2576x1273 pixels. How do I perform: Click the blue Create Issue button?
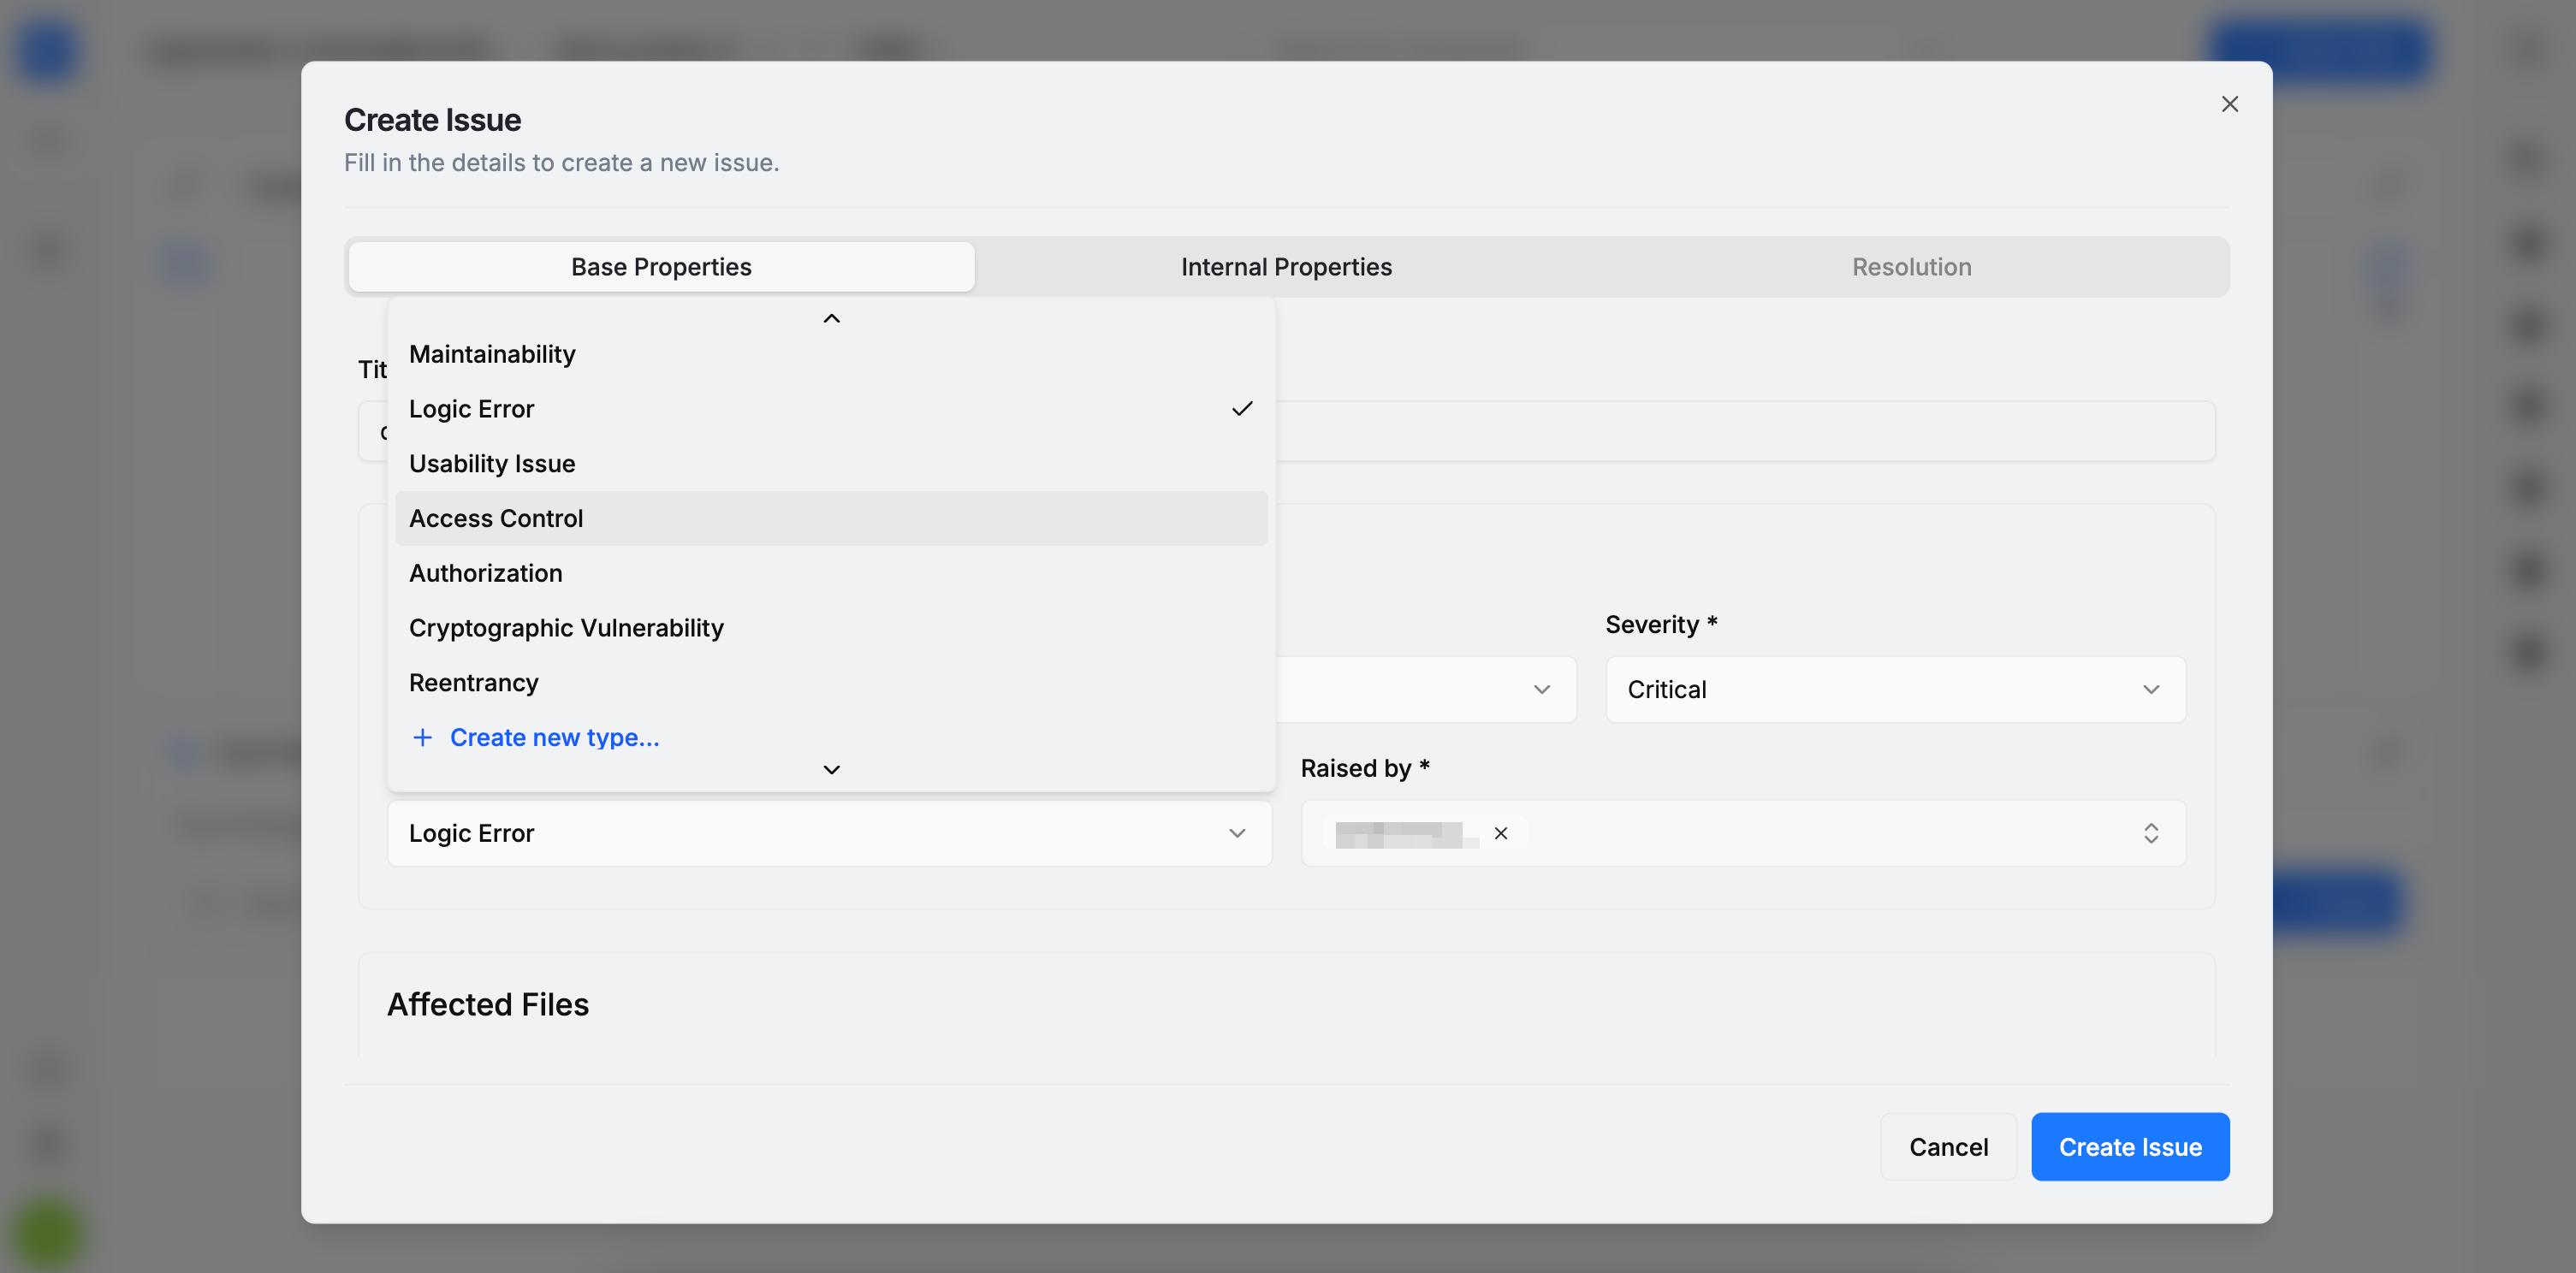[x=2129, y=1147]
